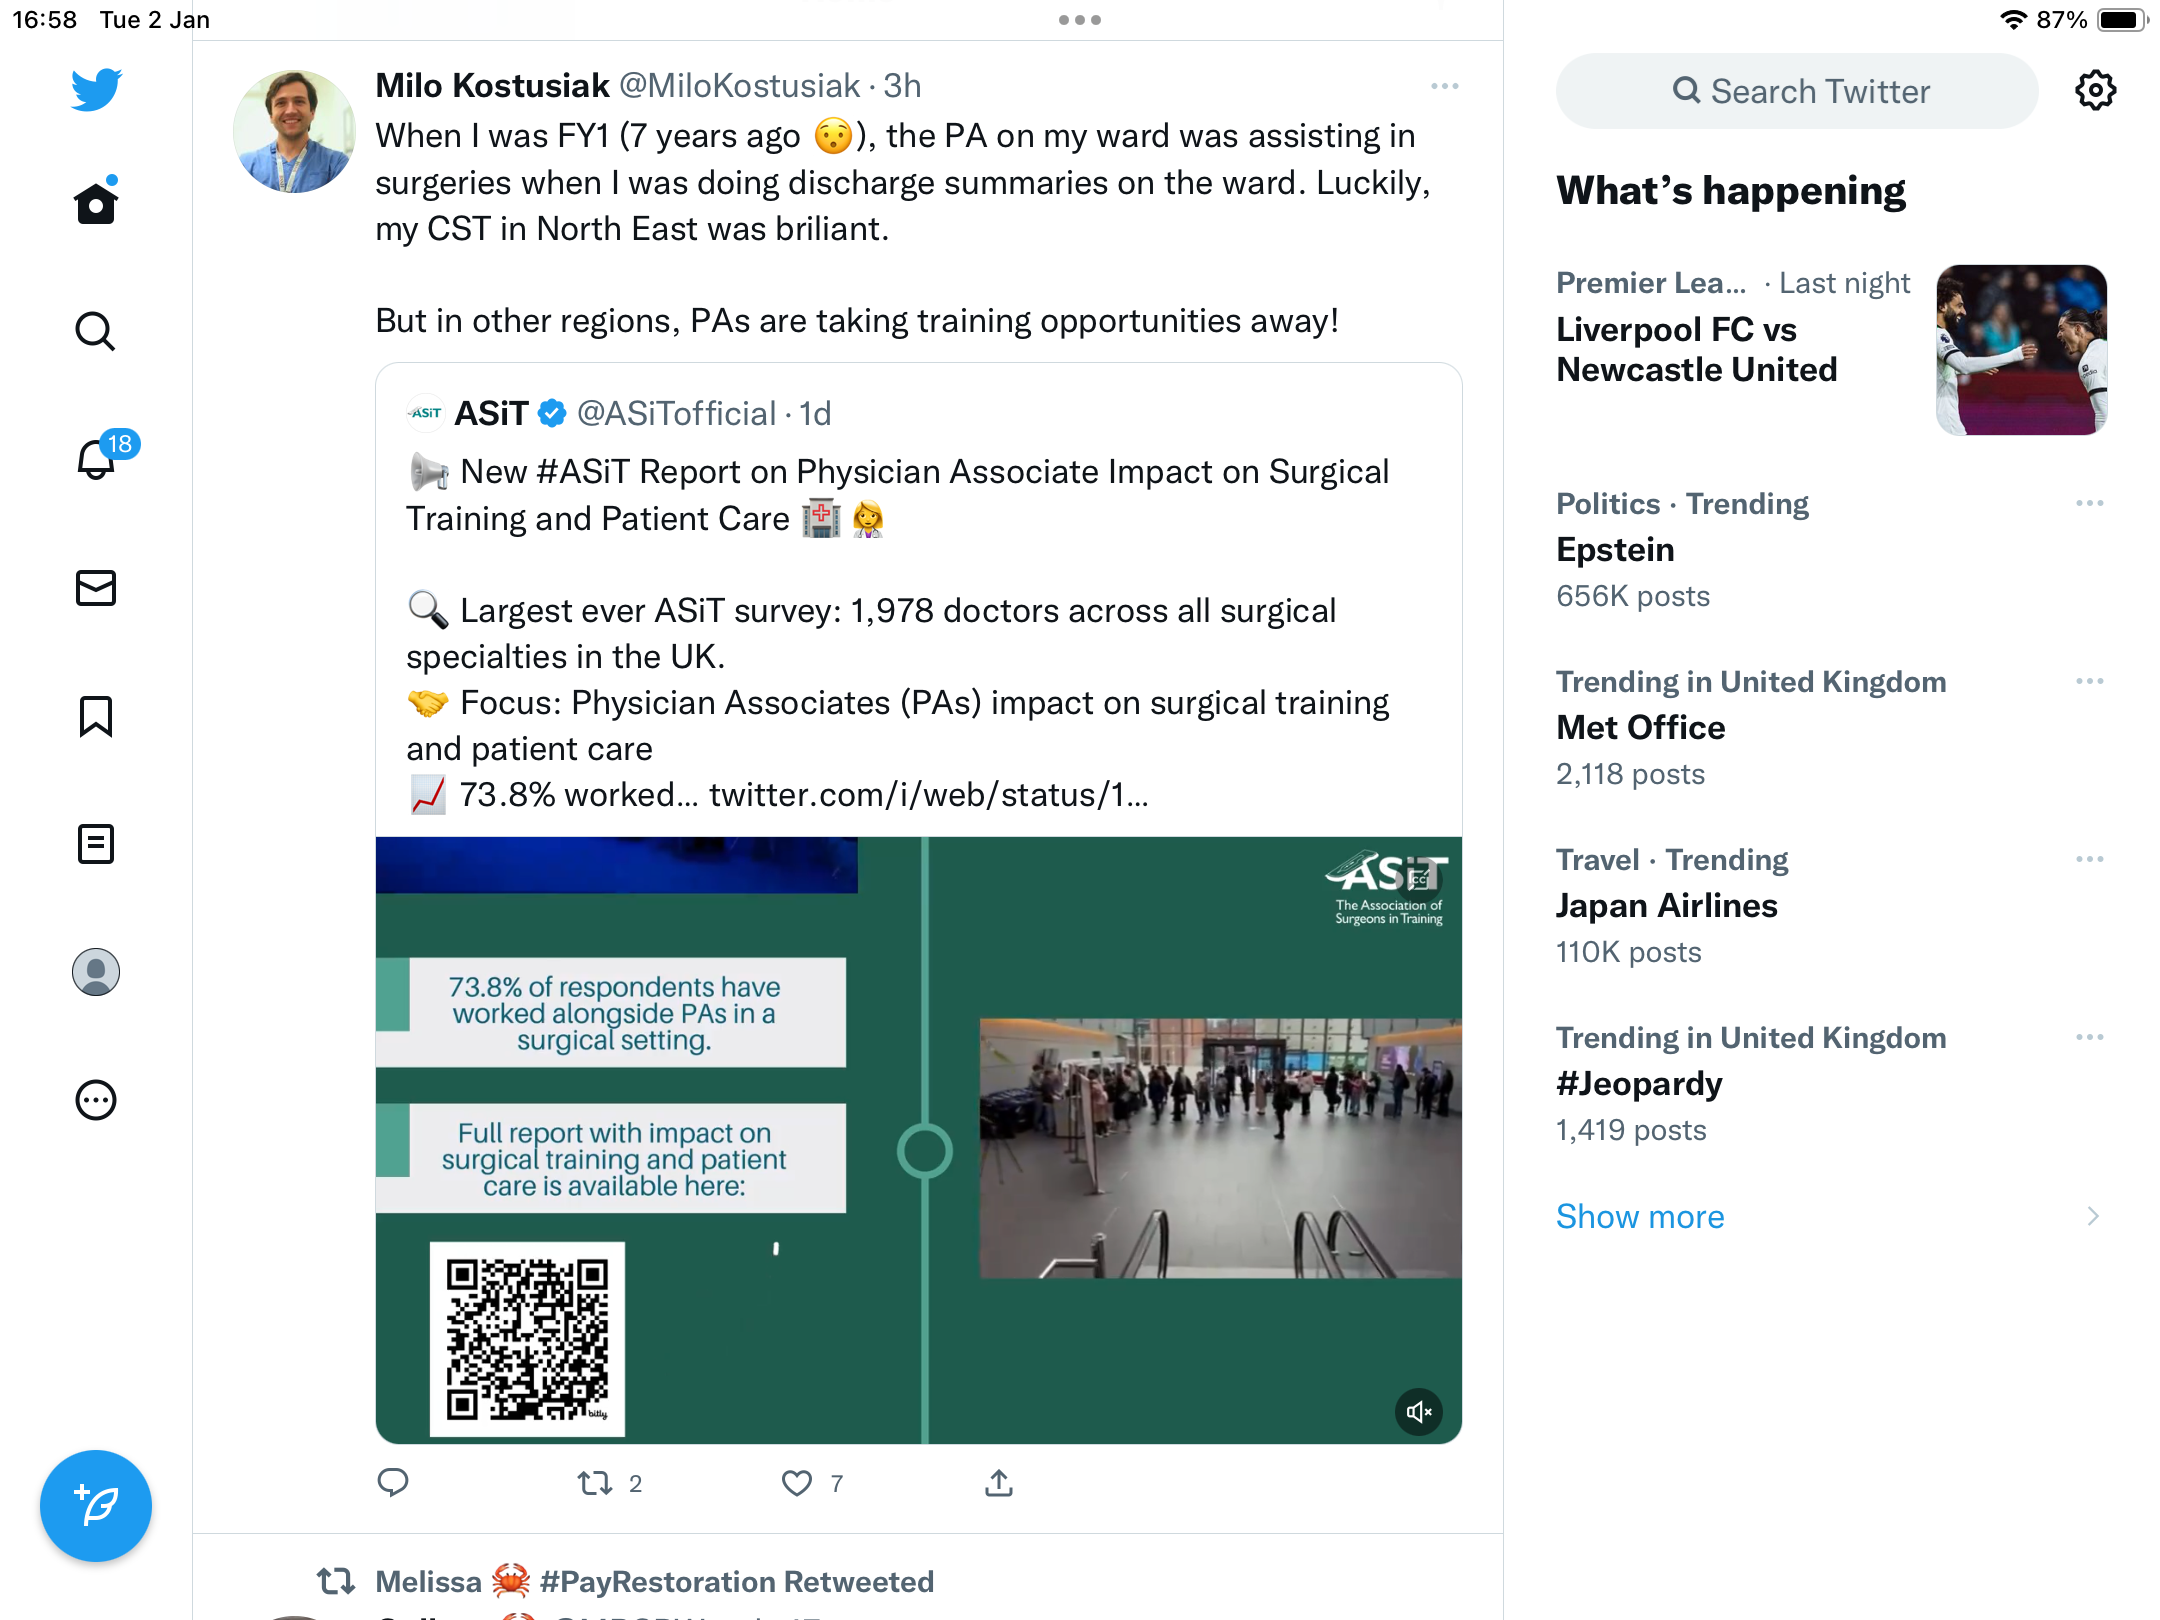Screen dimensions: 2160x1620
Task: Retweet Milo Kostusiak's tweet
Action: [595, 1483]
